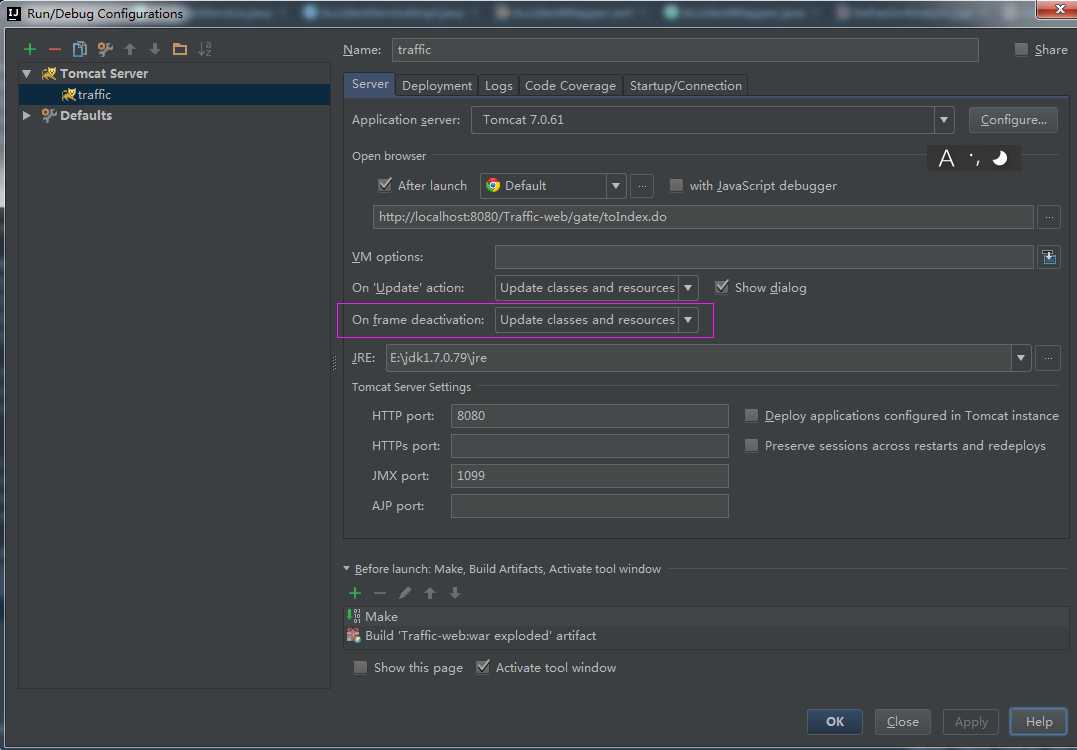Open browser selection ellipsis button

pyautogui.click(x=642, y=186)
